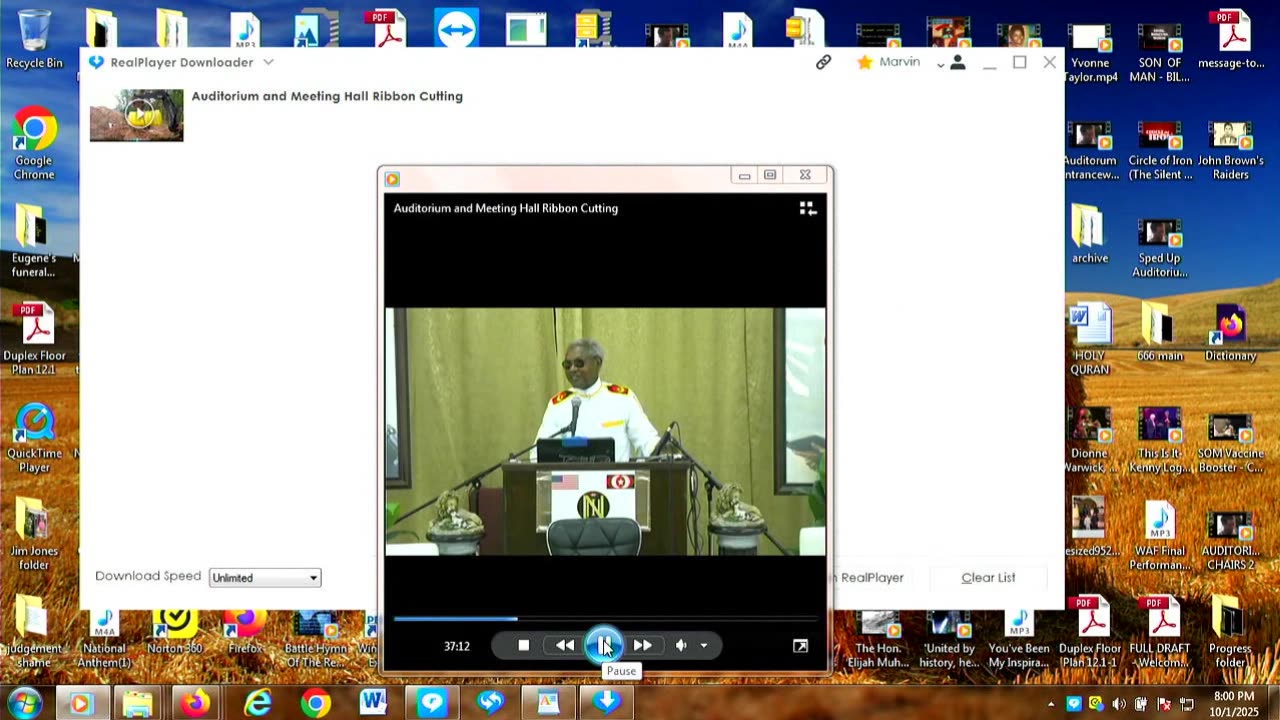Stop playback with the square stop button
The image size is (1280, 720).
coord(523,646)
